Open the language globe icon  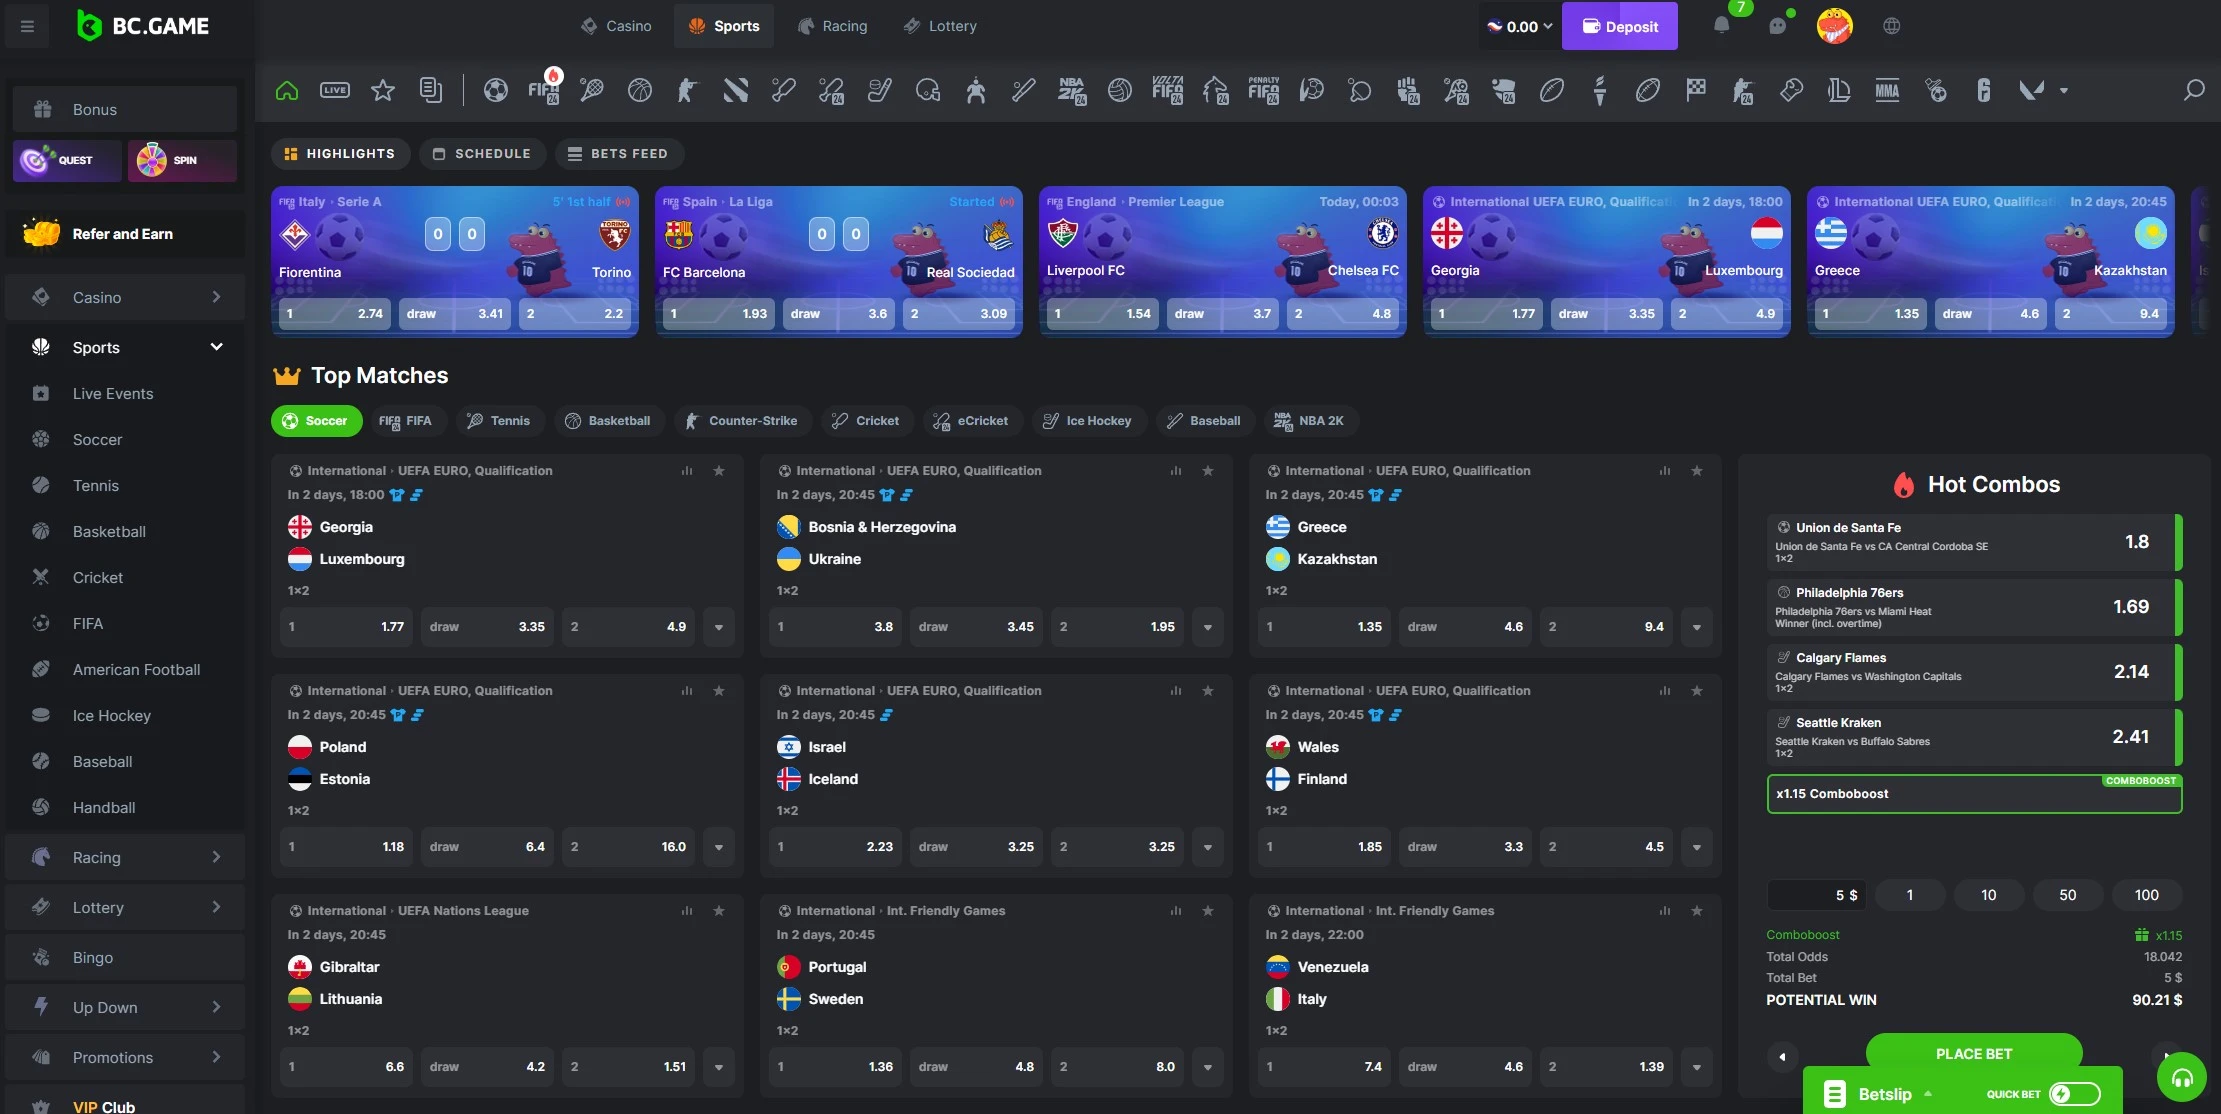coord(1891,26)
